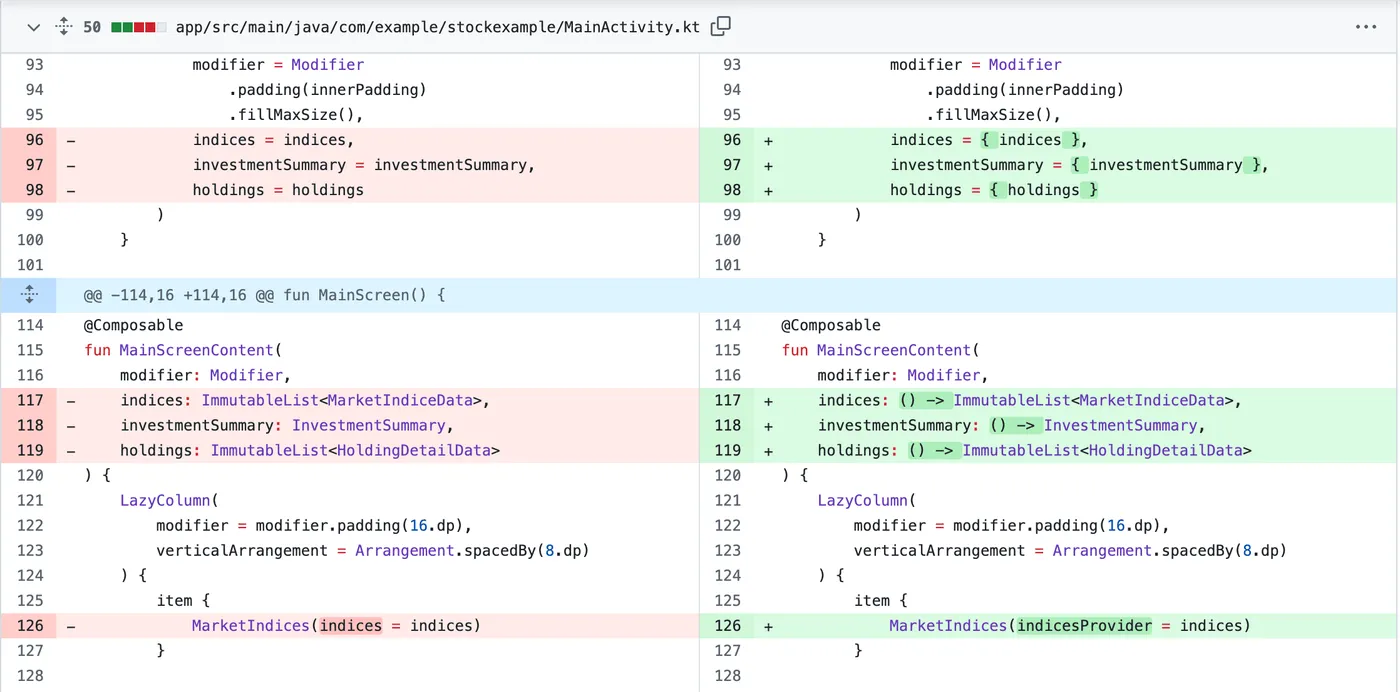
Task: Select right side line number 98
Action: coord(732,190)
